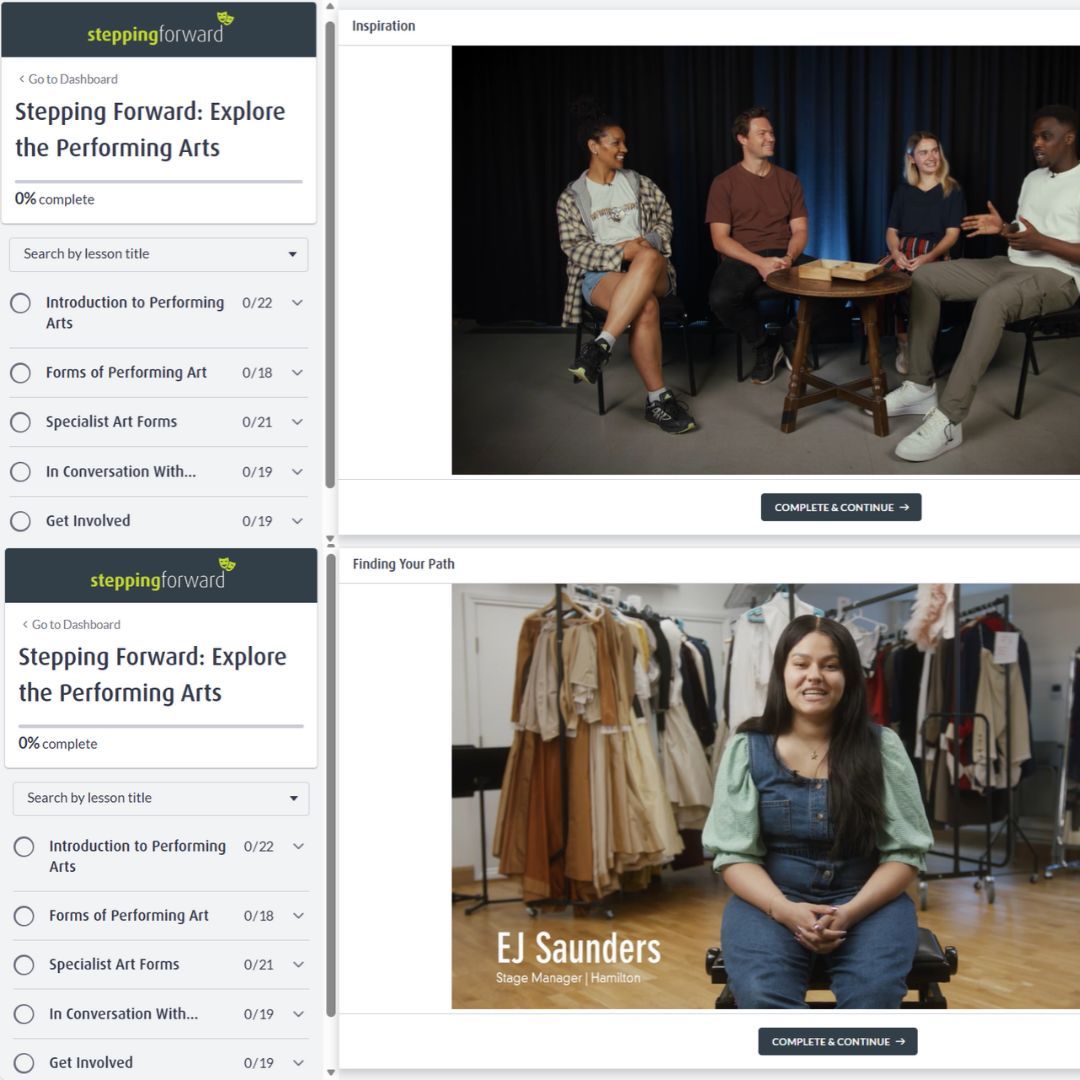1080x1080 pixels.
Task: Toggle the In Conversation With circle in Finding Your Path sidebar
Action: [24, 1014]
